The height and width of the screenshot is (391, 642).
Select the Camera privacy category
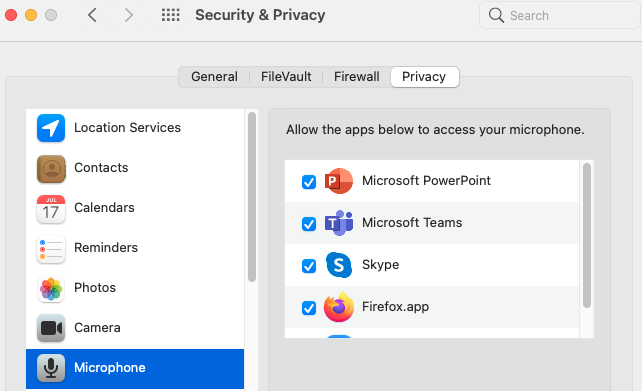pyautogui.click(x=135, y=328)
